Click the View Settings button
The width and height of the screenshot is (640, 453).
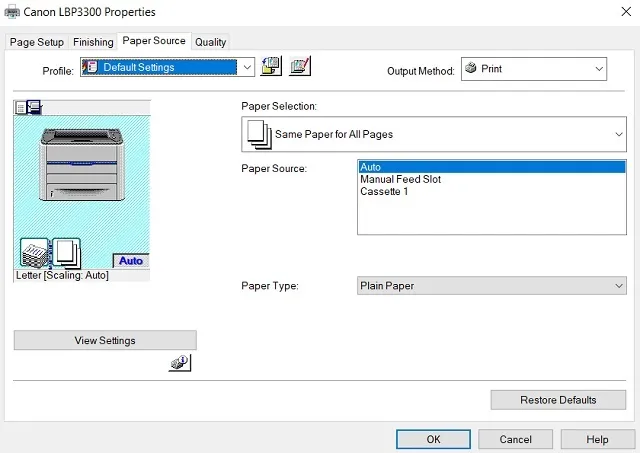click(x=105, y=340)
